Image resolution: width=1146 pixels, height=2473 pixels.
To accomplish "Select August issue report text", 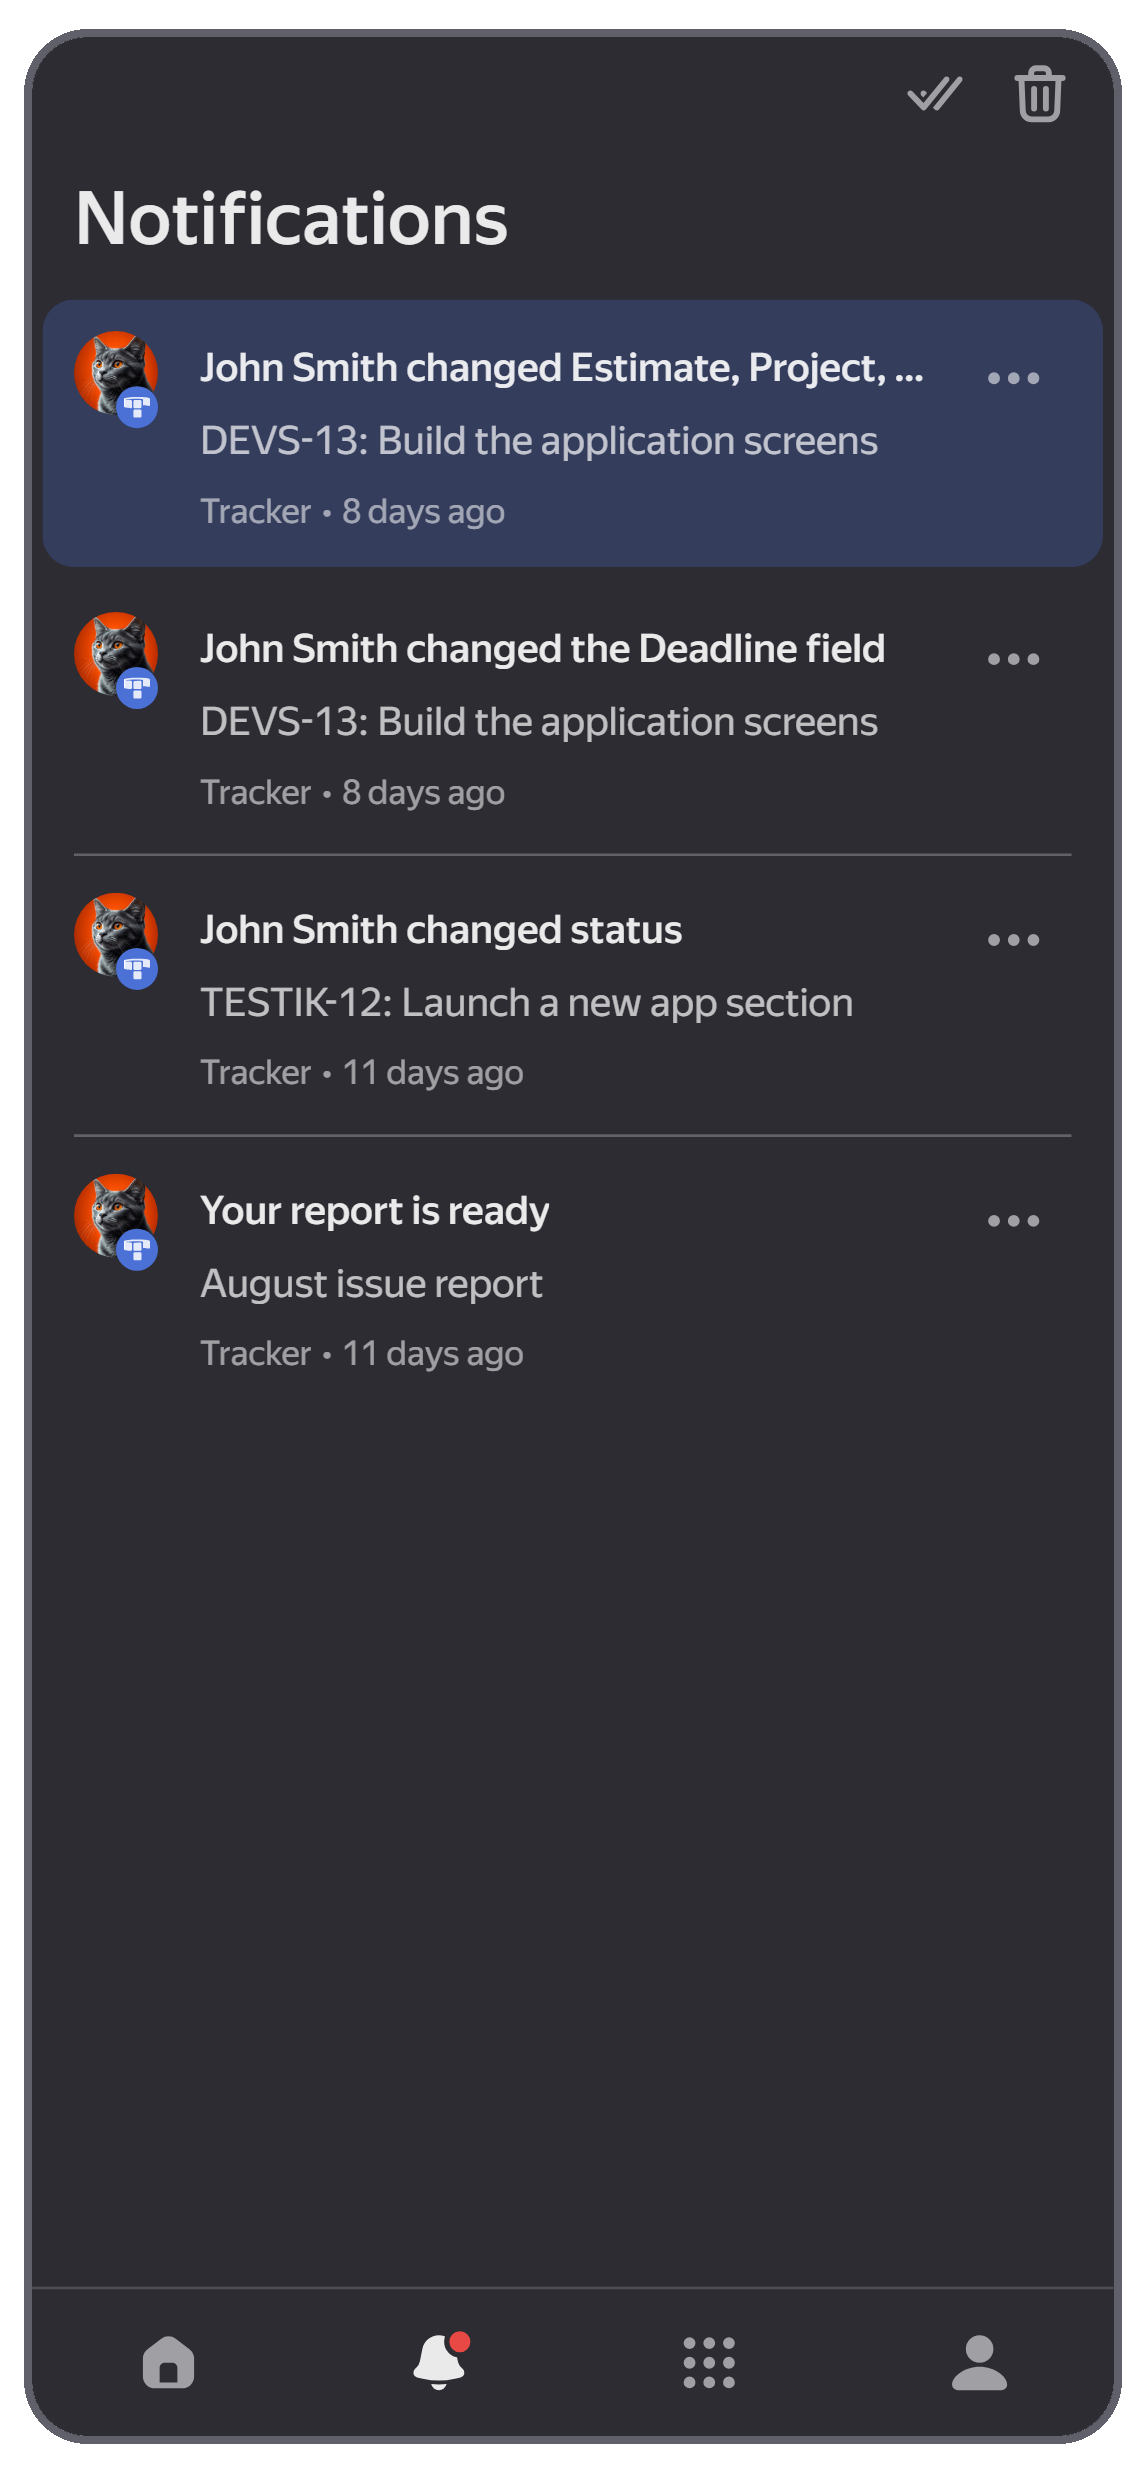I will point(371,1284).
